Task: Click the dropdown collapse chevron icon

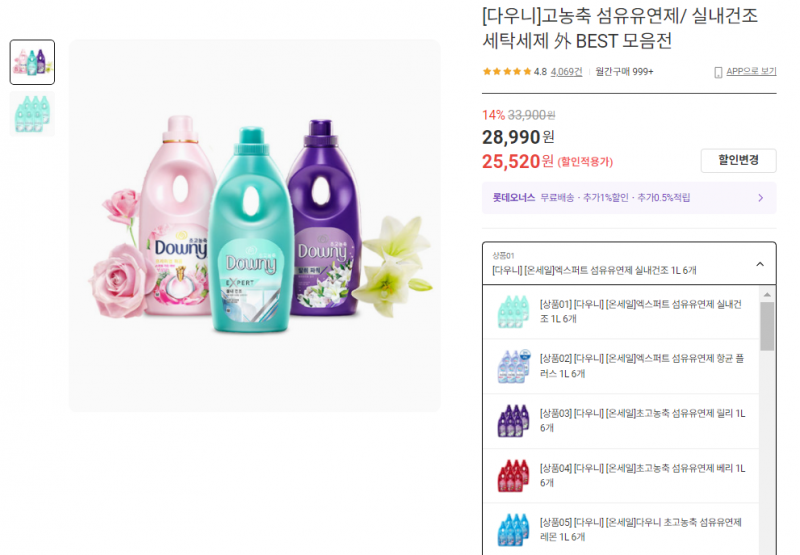Action: pyautogui.click(x=760, y=264)
